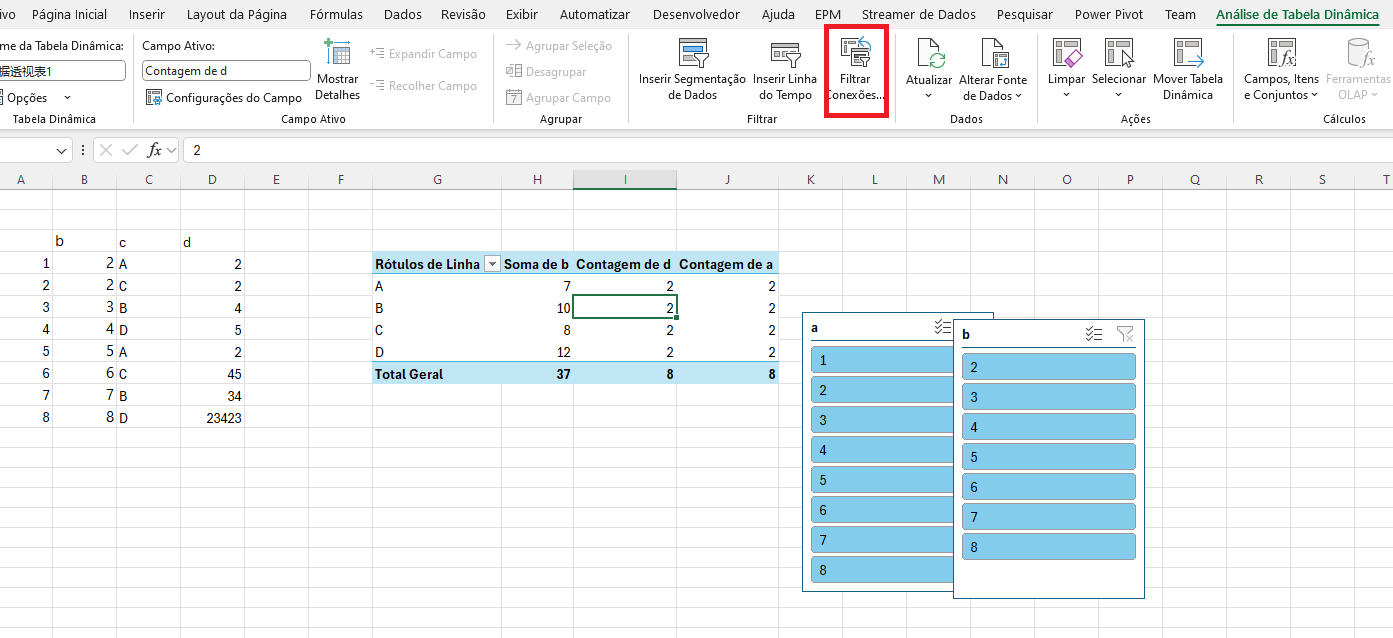
Task: Open the Layout da Página tab
Action: 237,14
